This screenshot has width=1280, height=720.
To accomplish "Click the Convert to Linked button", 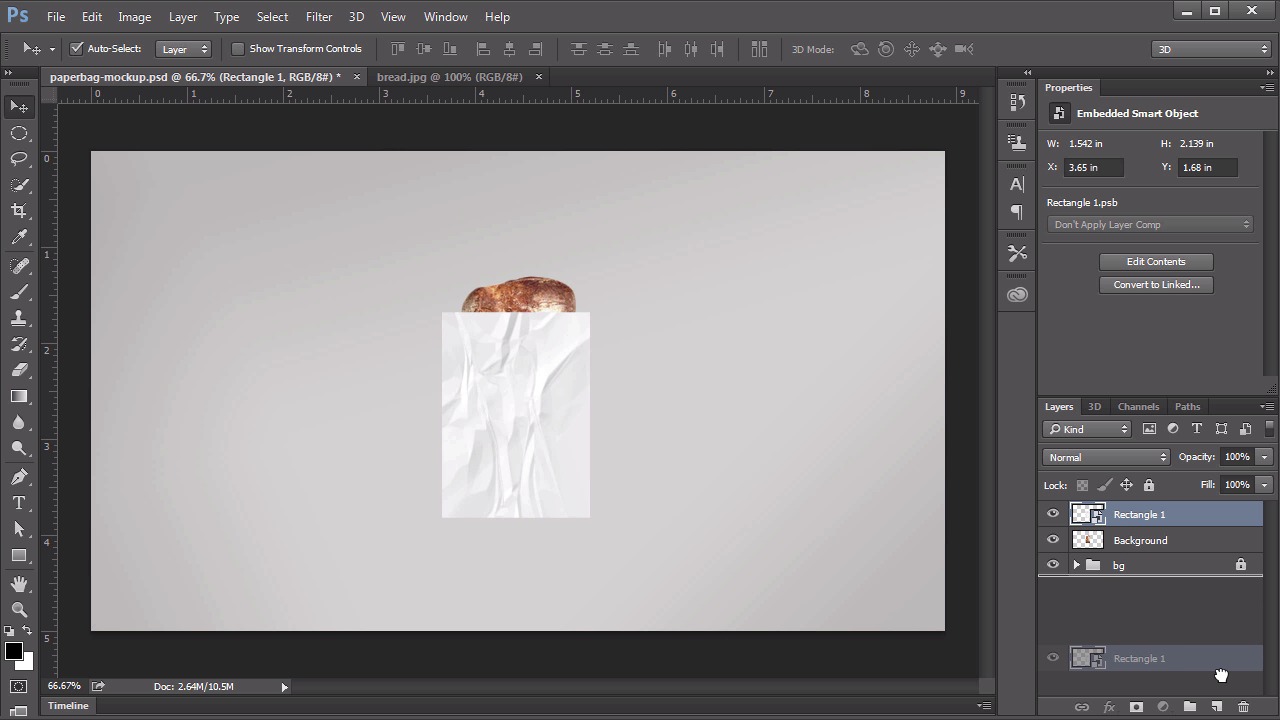I will click(x=1156, y=285).
